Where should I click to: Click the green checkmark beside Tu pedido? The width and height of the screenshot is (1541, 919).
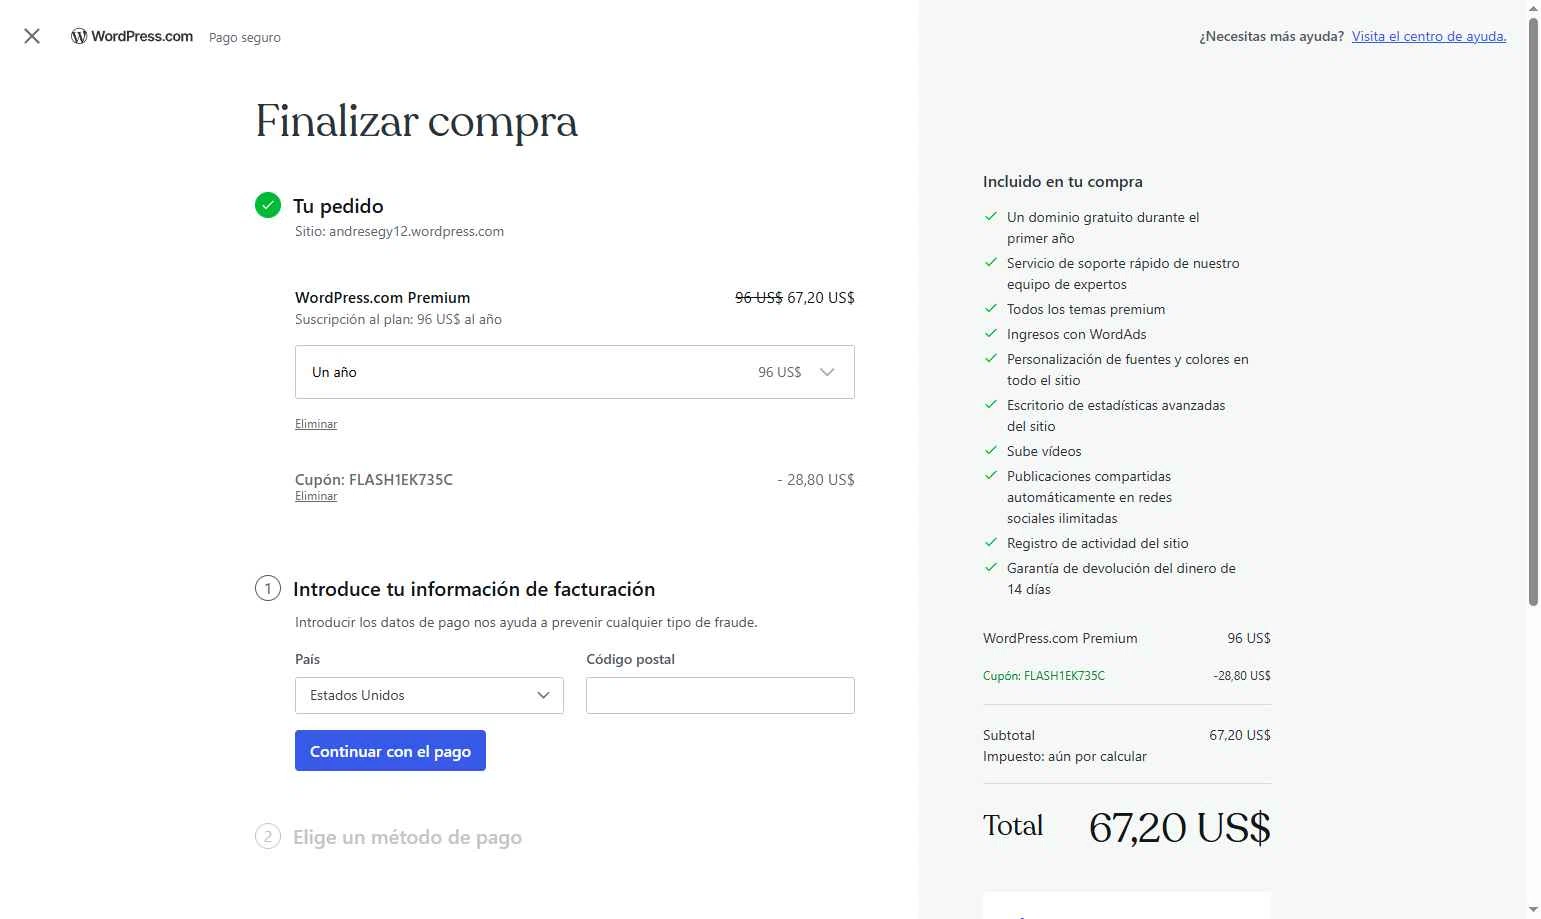pyautogui.click(x=268, y=205)
